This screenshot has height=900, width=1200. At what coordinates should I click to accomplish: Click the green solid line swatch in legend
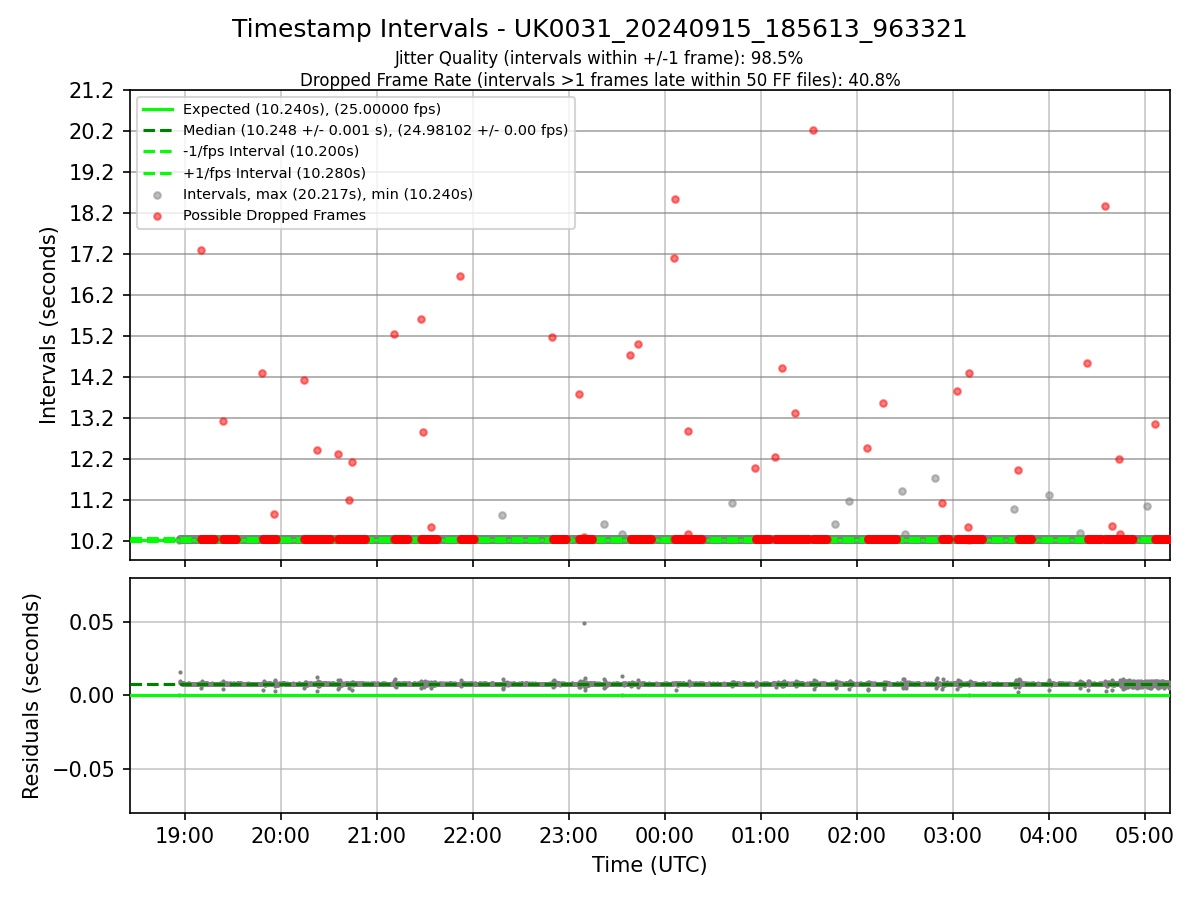[158, 109]
